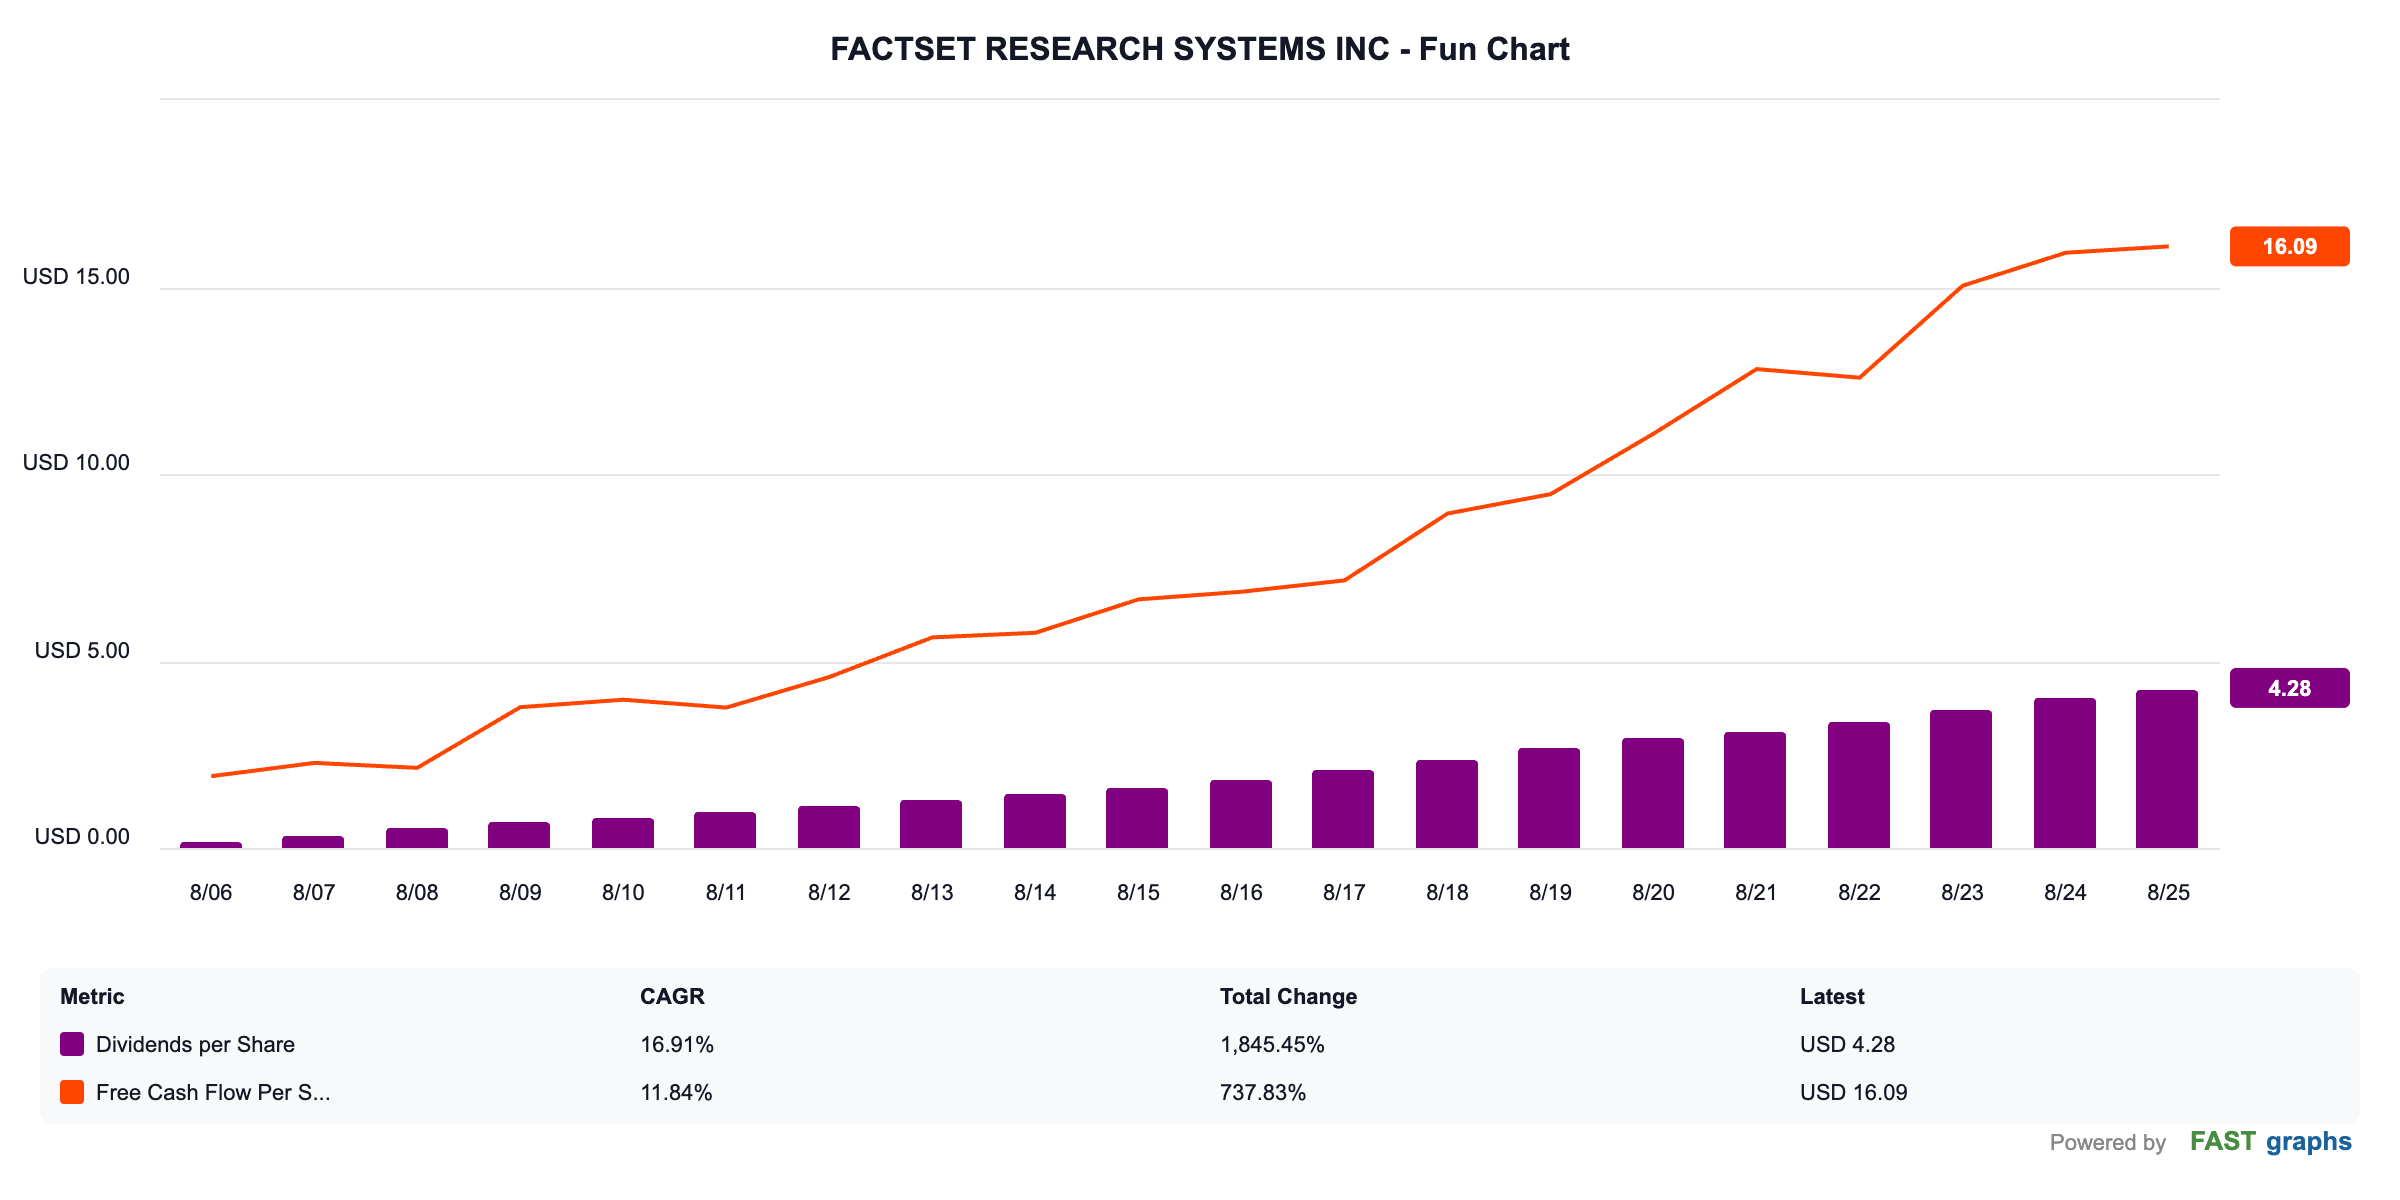The height and width of the screenshot is (1200, 2400).
Task: Click the 8/18 dividend bar
Action: [x=1447, y=804]
